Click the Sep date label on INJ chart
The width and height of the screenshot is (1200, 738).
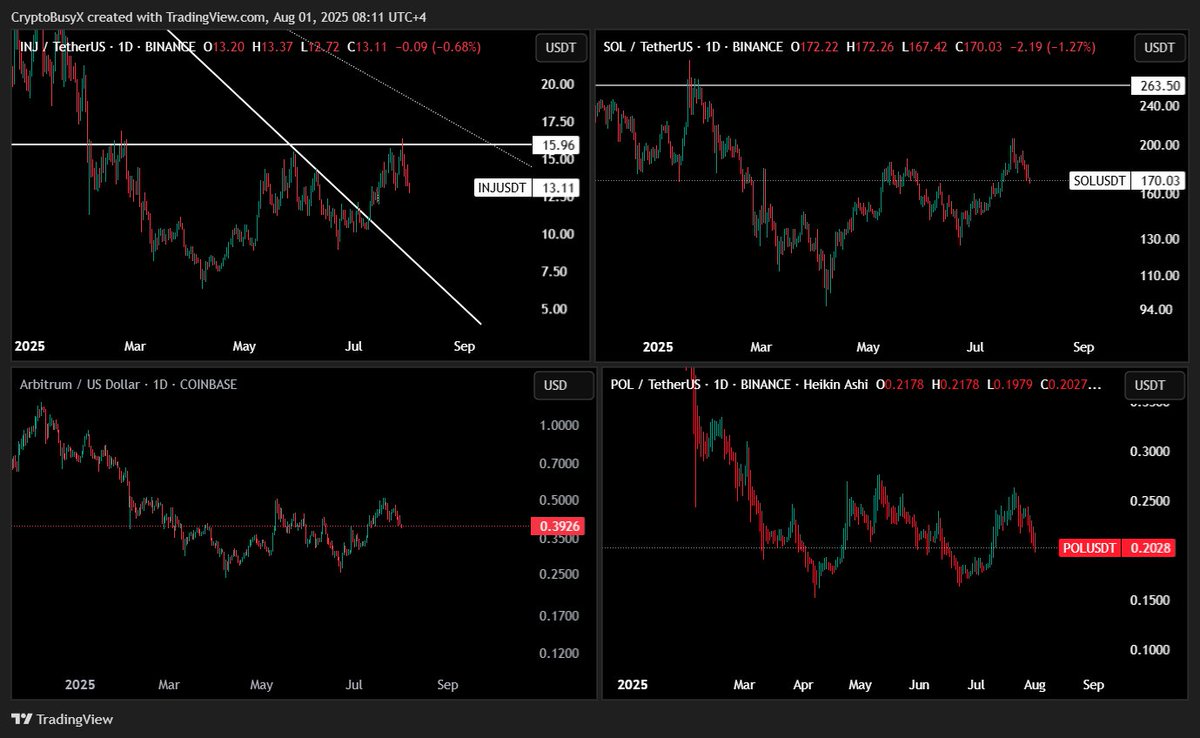pos(464,347)
